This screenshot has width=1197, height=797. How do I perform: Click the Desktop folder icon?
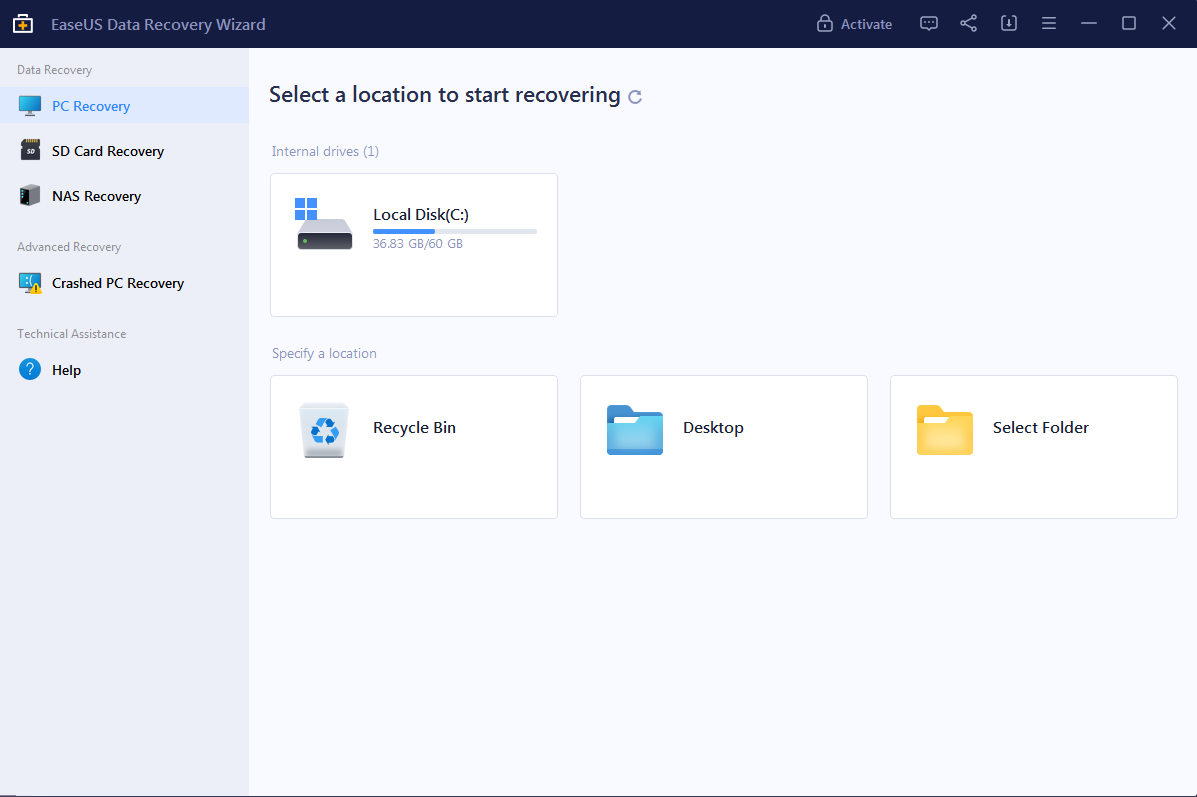tap(634, 428)
